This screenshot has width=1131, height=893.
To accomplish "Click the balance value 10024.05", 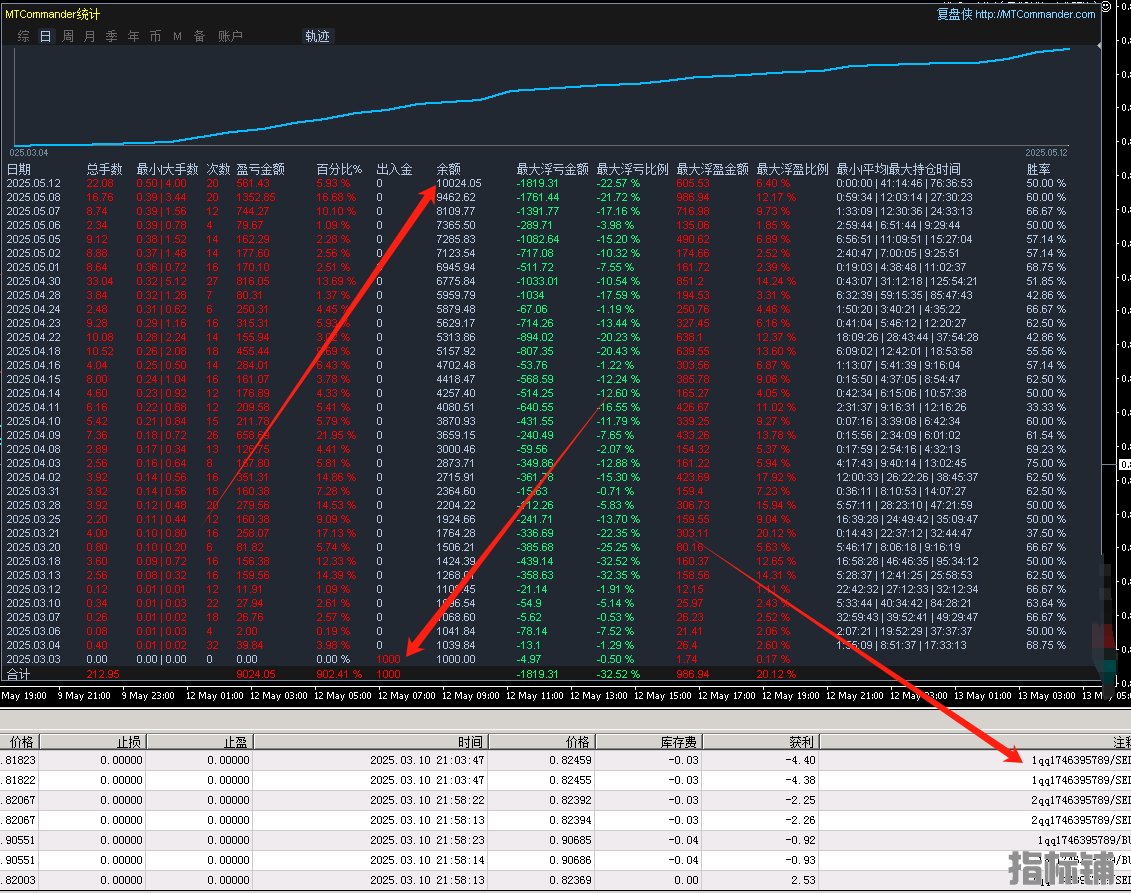I will click(459, 183).
